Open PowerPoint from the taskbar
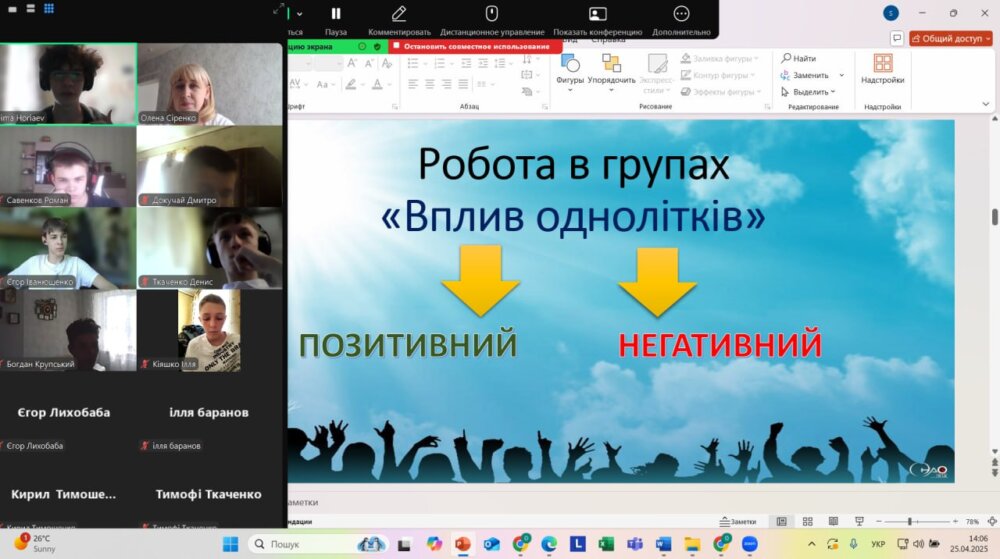 (x=462, y=544)
